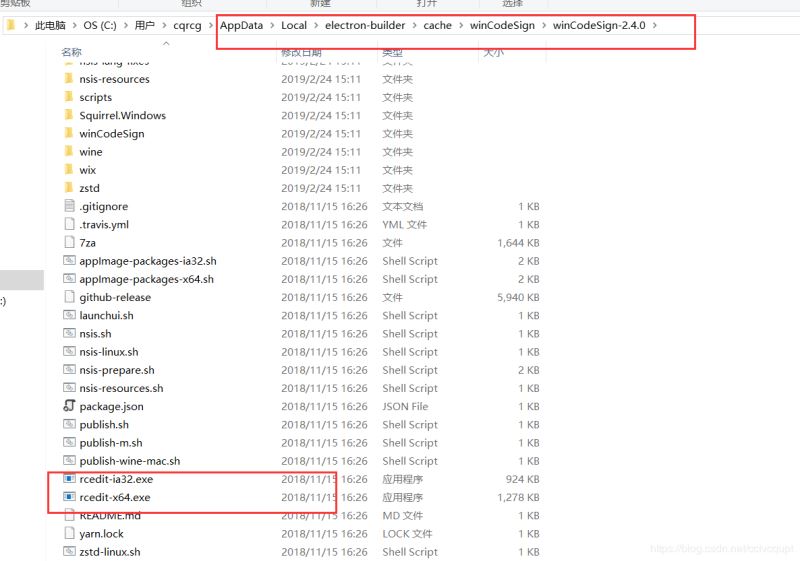
Task: Click the Squirrel.Windows folder icon
Action: [x=69, y=115]
